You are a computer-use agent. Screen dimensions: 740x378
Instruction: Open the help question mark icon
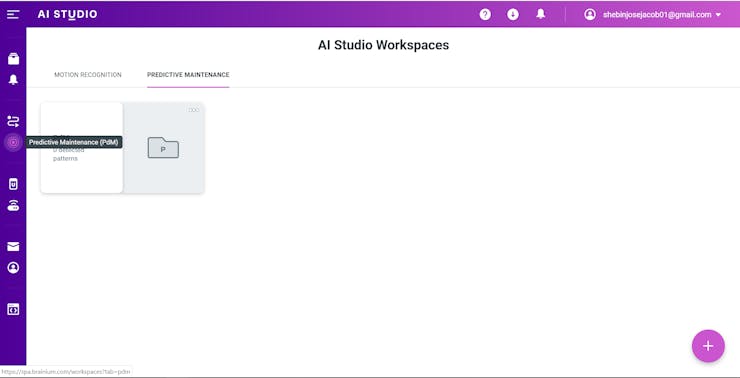point(485,15)
